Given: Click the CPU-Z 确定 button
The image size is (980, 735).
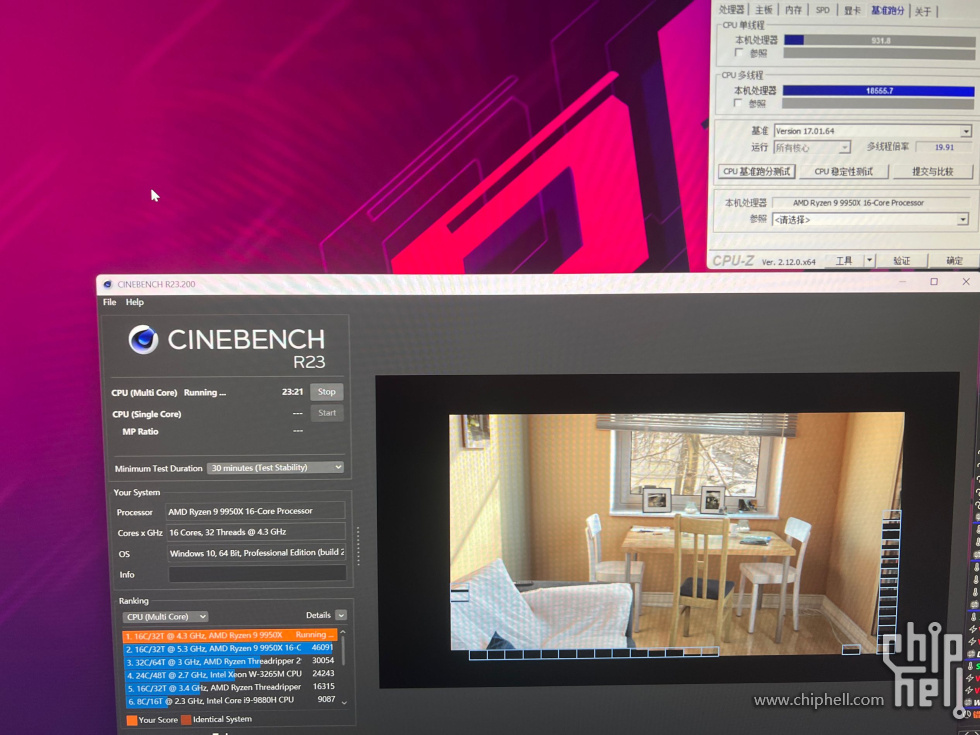Looking at the screenshot, I should [x=954, y=261].
